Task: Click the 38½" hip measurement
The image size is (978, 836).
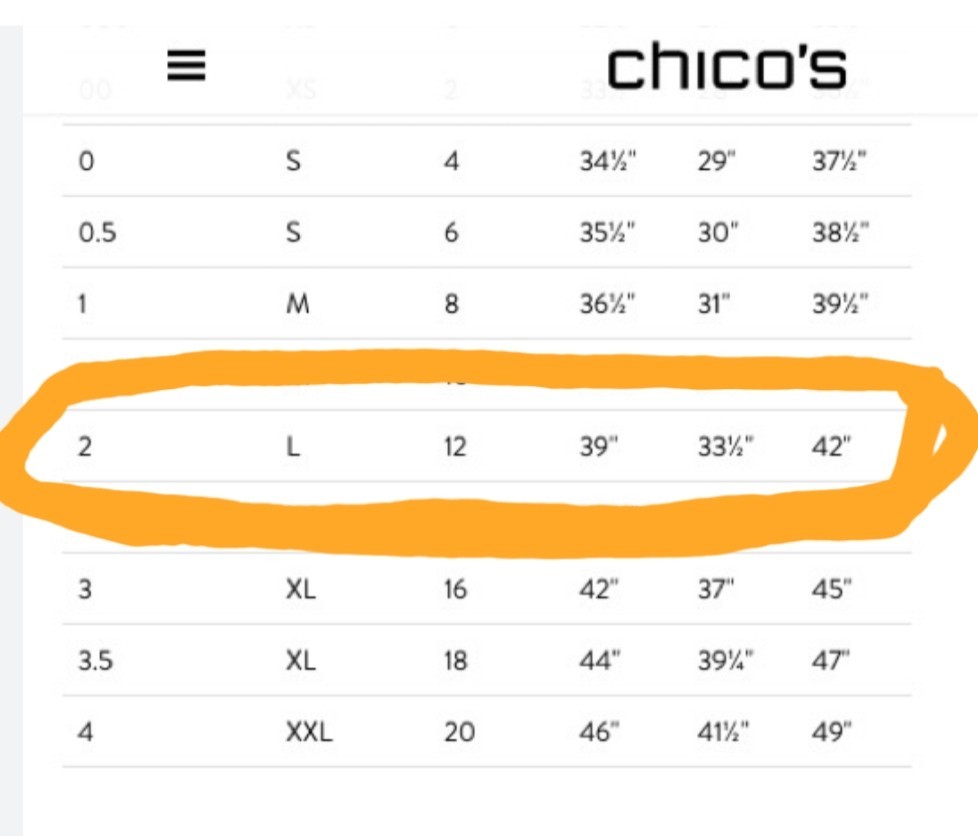Action: (x=840, y=233)
